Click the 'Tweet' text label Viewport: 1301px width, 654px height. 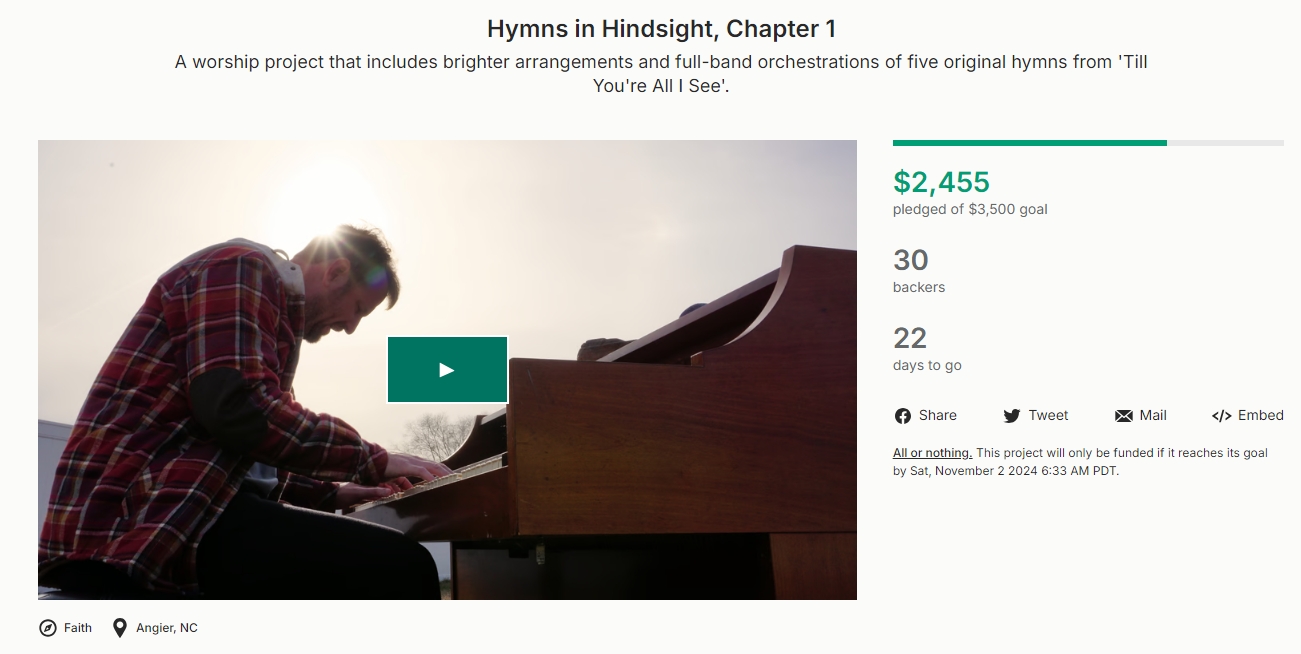point(1048,415)
